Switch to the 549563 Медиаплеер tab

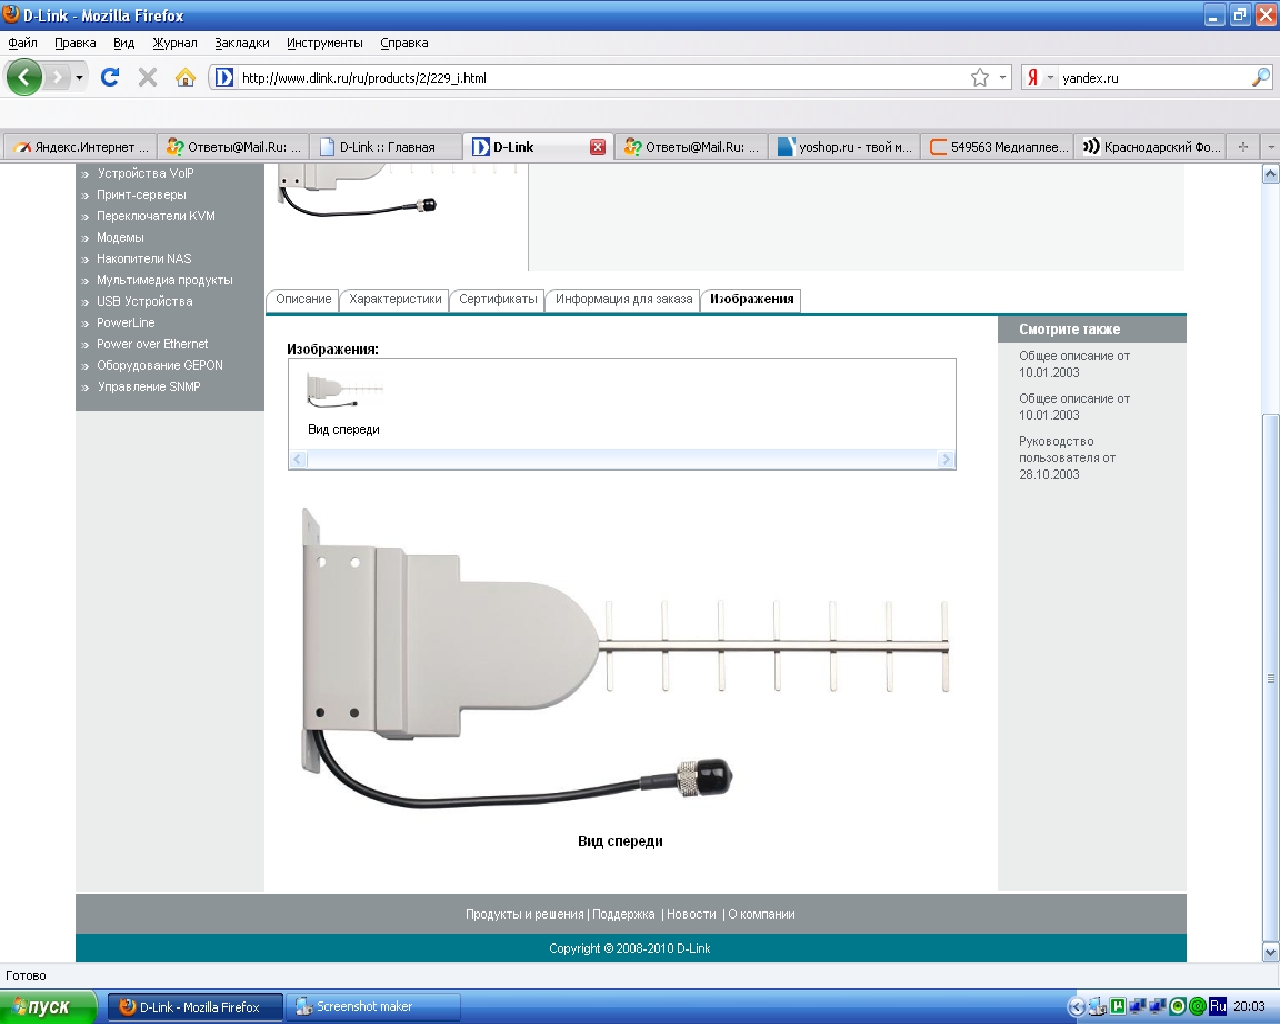coord(997,147)
